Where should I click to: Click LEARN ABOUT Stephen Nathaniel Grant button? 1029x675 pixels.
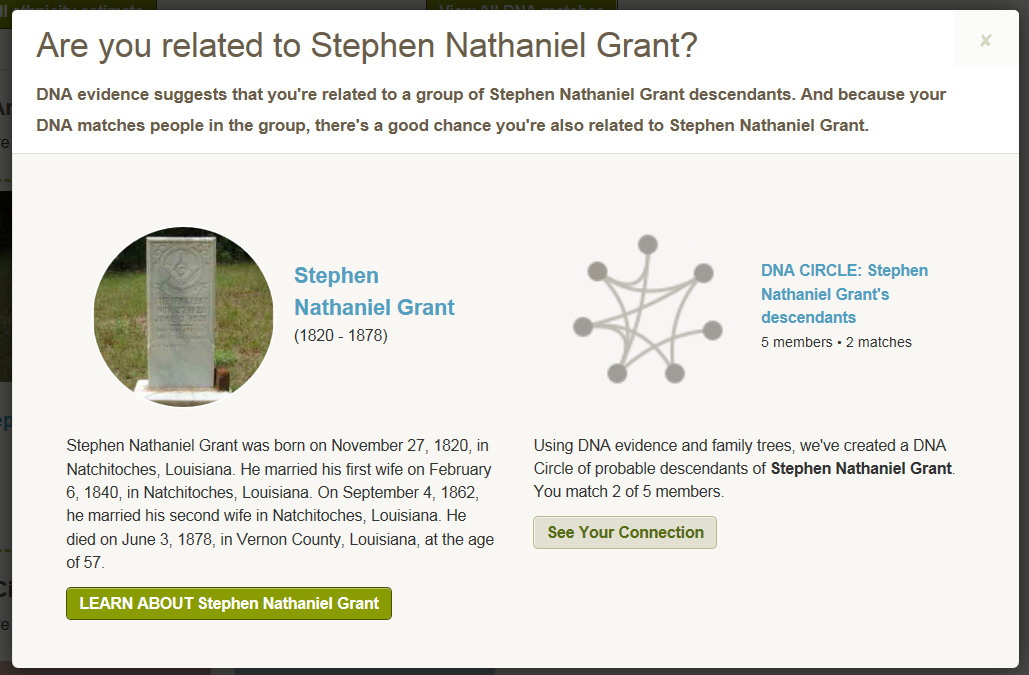229,603
